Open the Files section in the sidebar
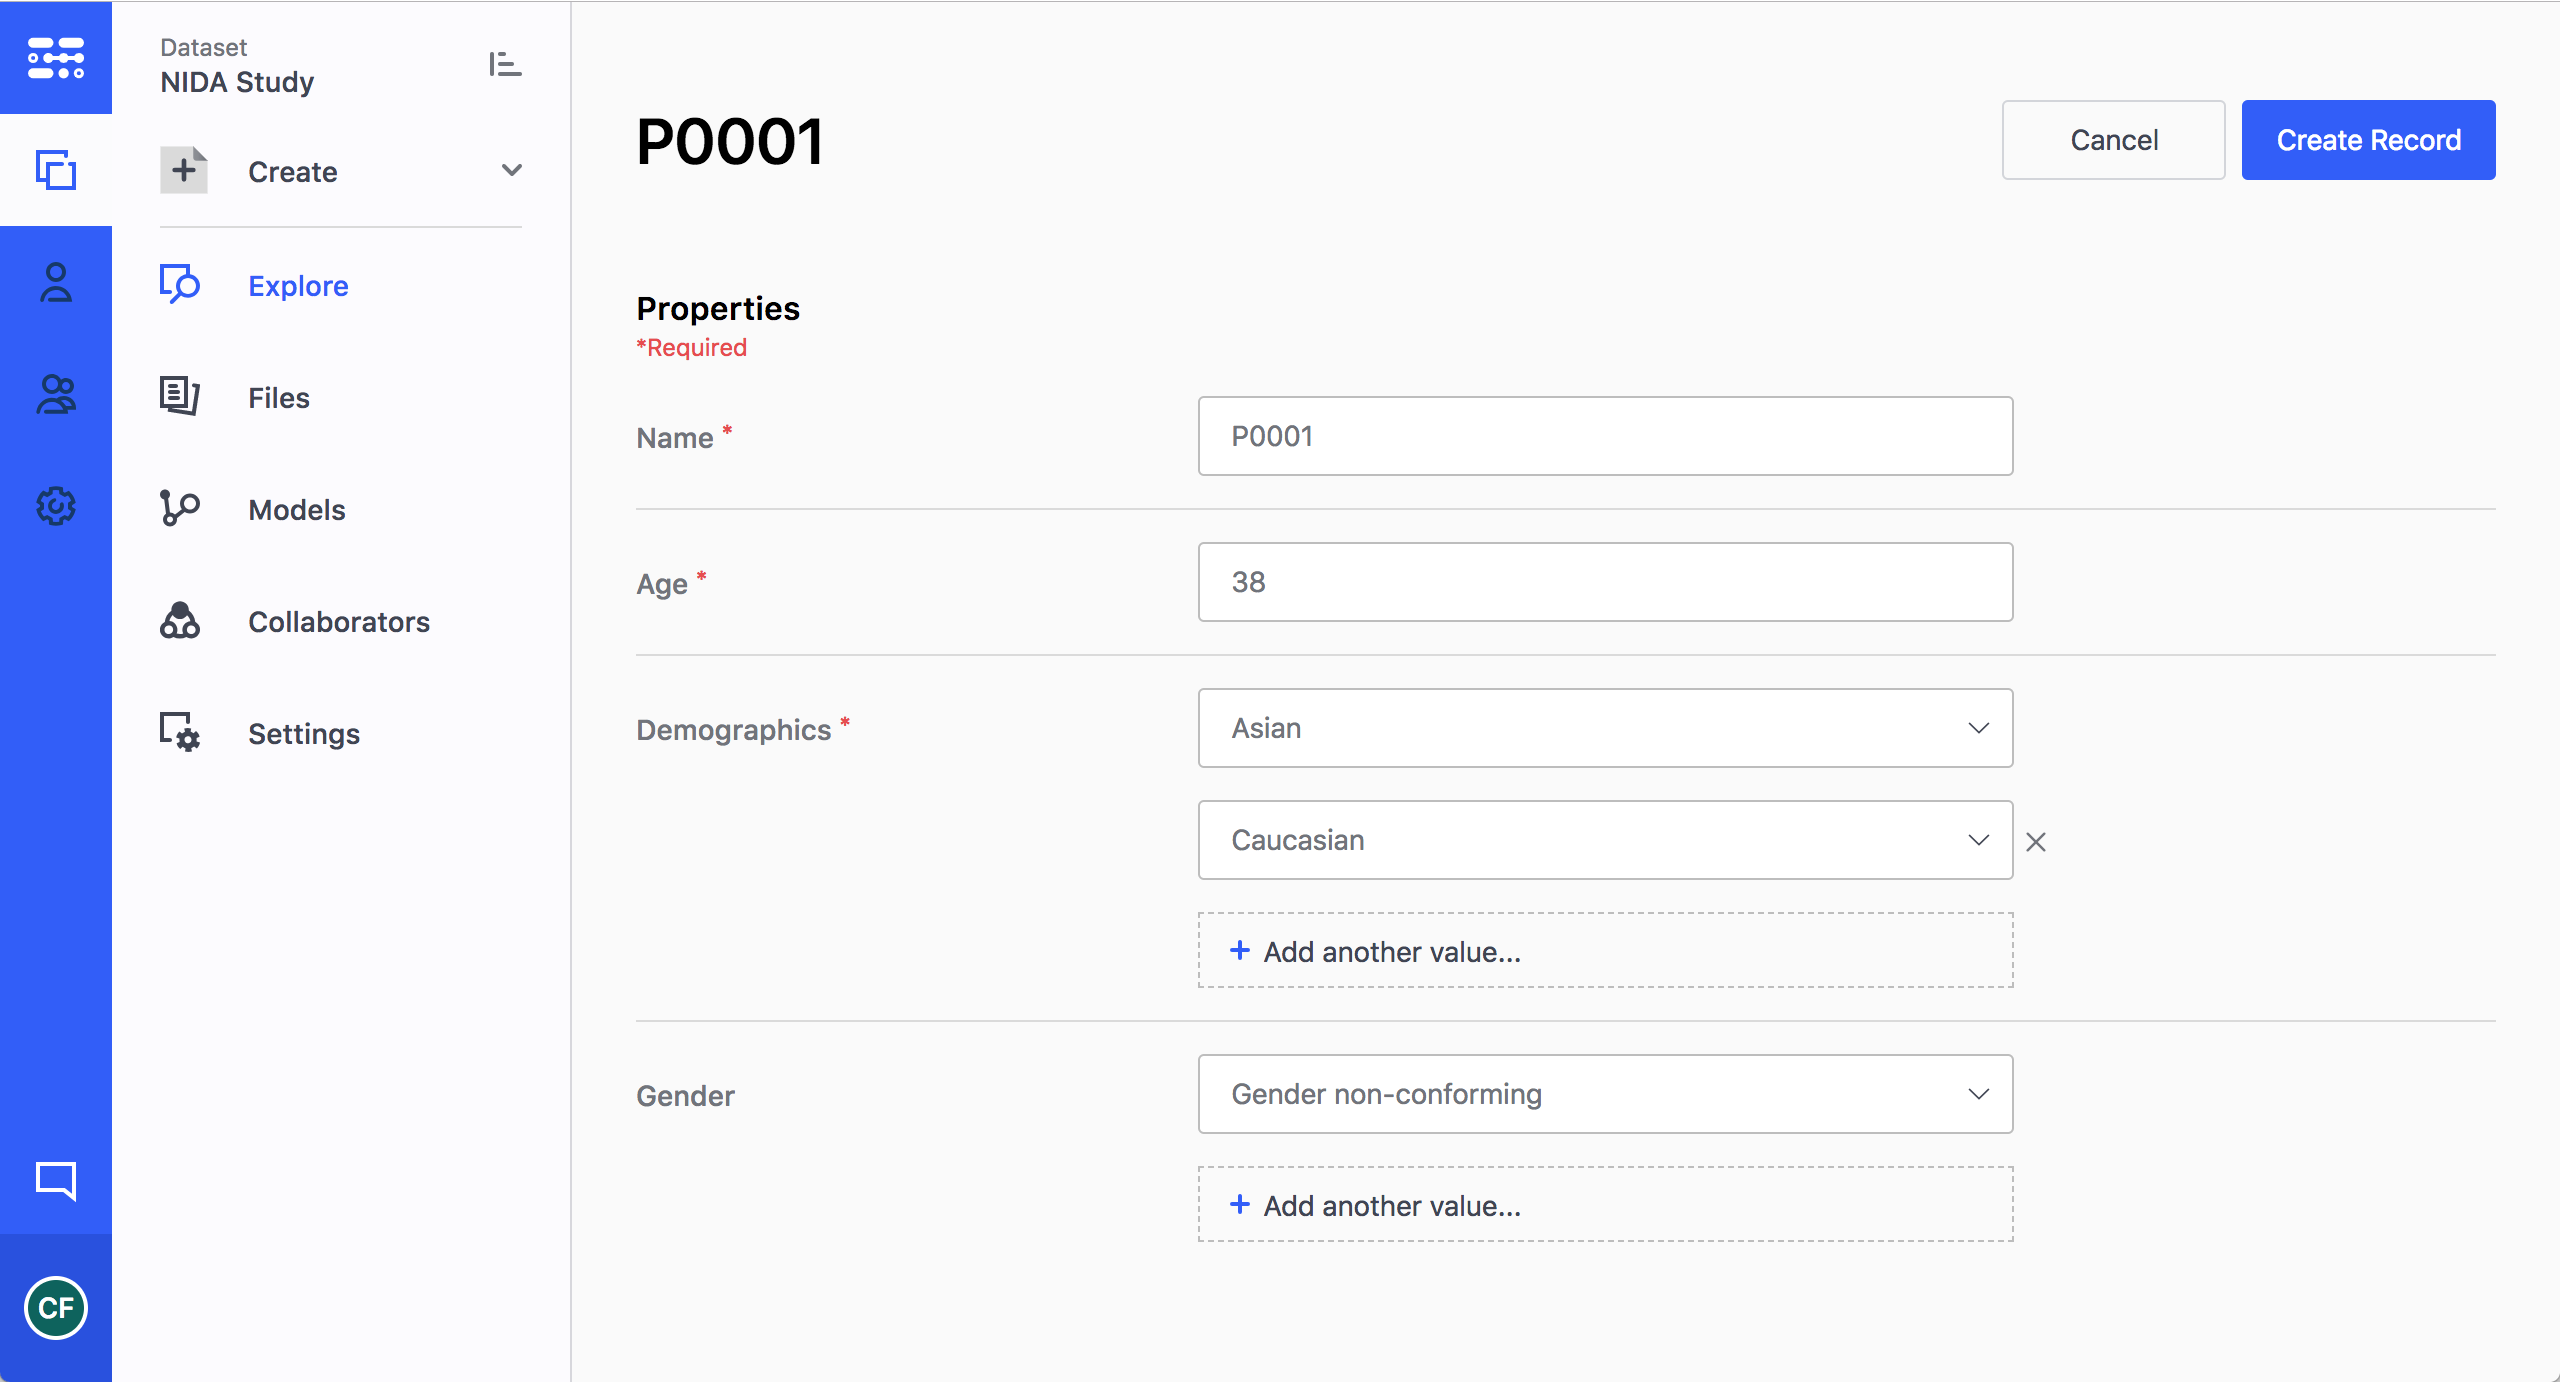This screenshot has height=1382, width=2560. tap(279, 398)
